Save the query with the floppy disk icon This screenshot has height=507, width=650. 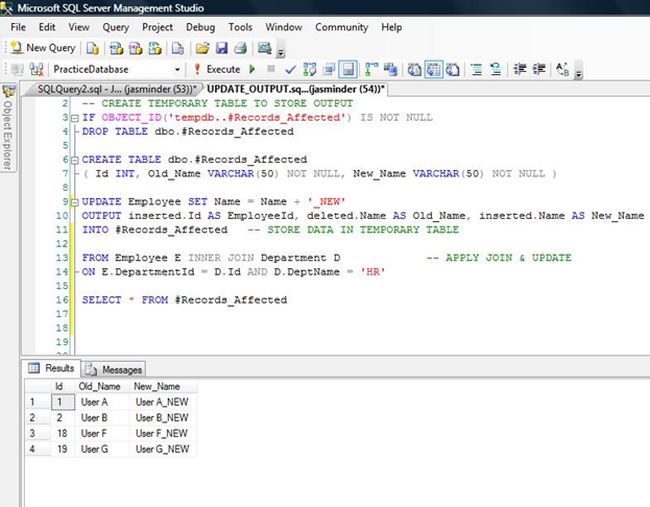(x=221, y=47)
